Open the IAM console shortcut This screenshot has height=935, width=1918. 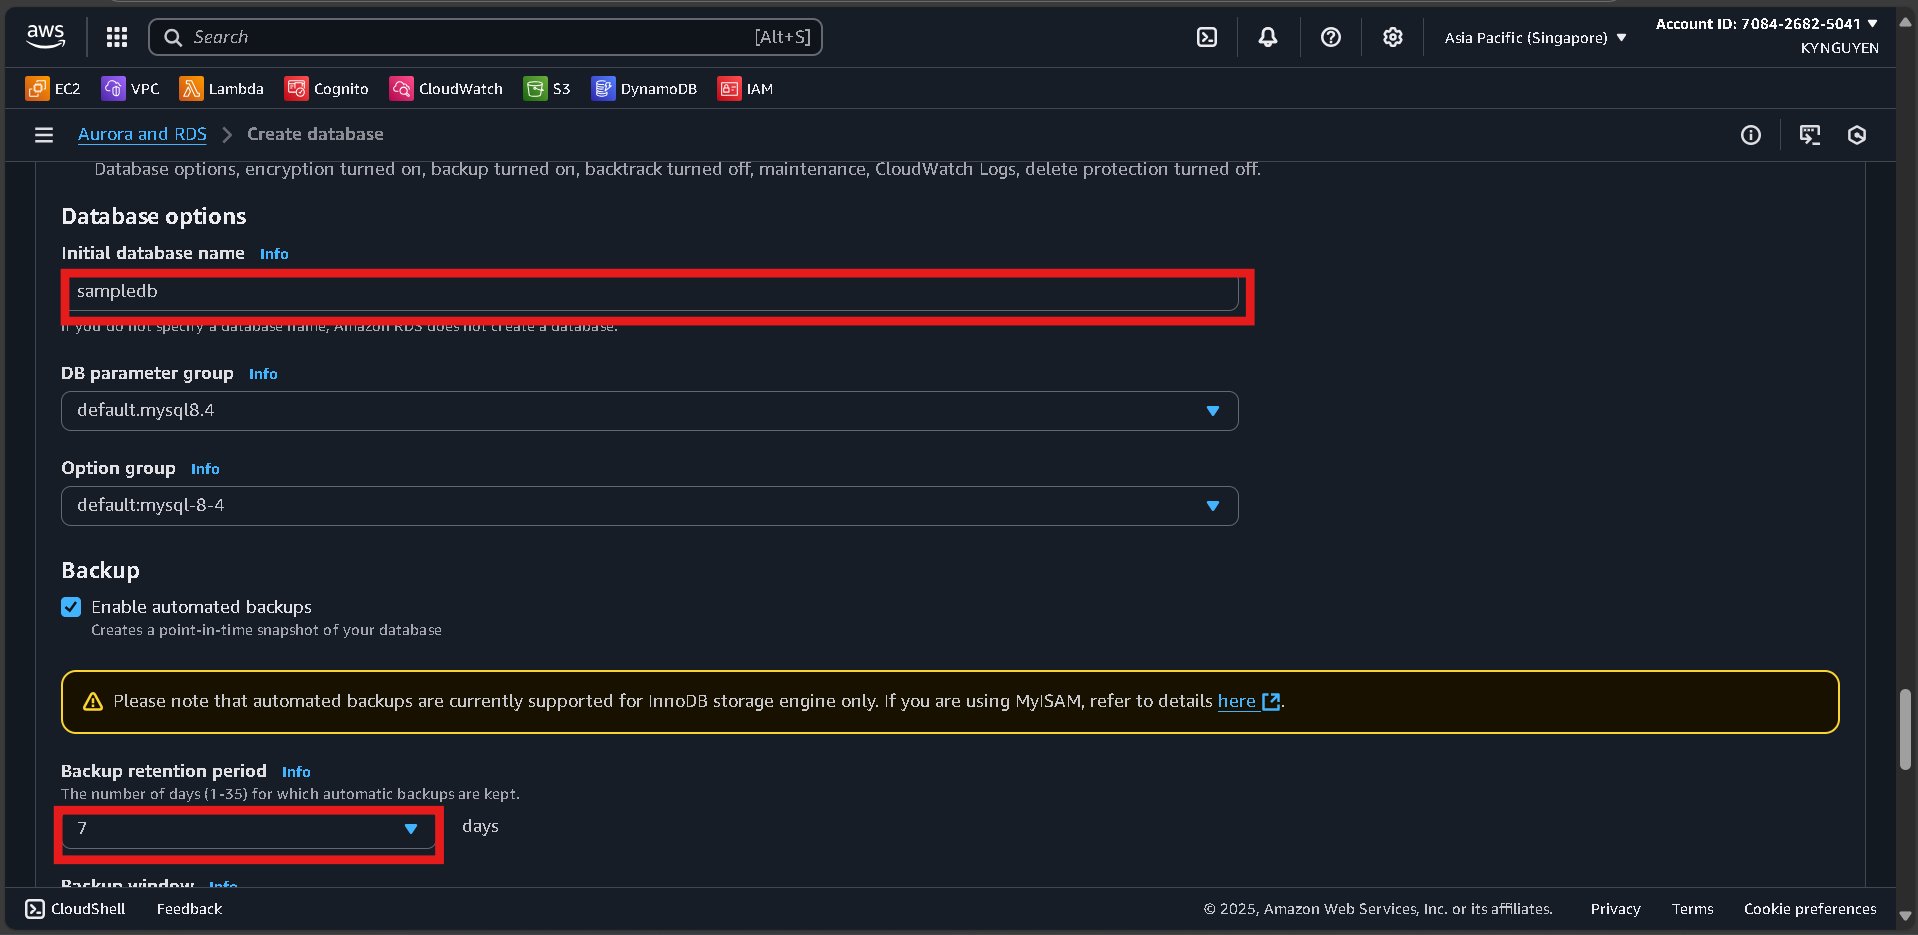click(x=745, y=88)
